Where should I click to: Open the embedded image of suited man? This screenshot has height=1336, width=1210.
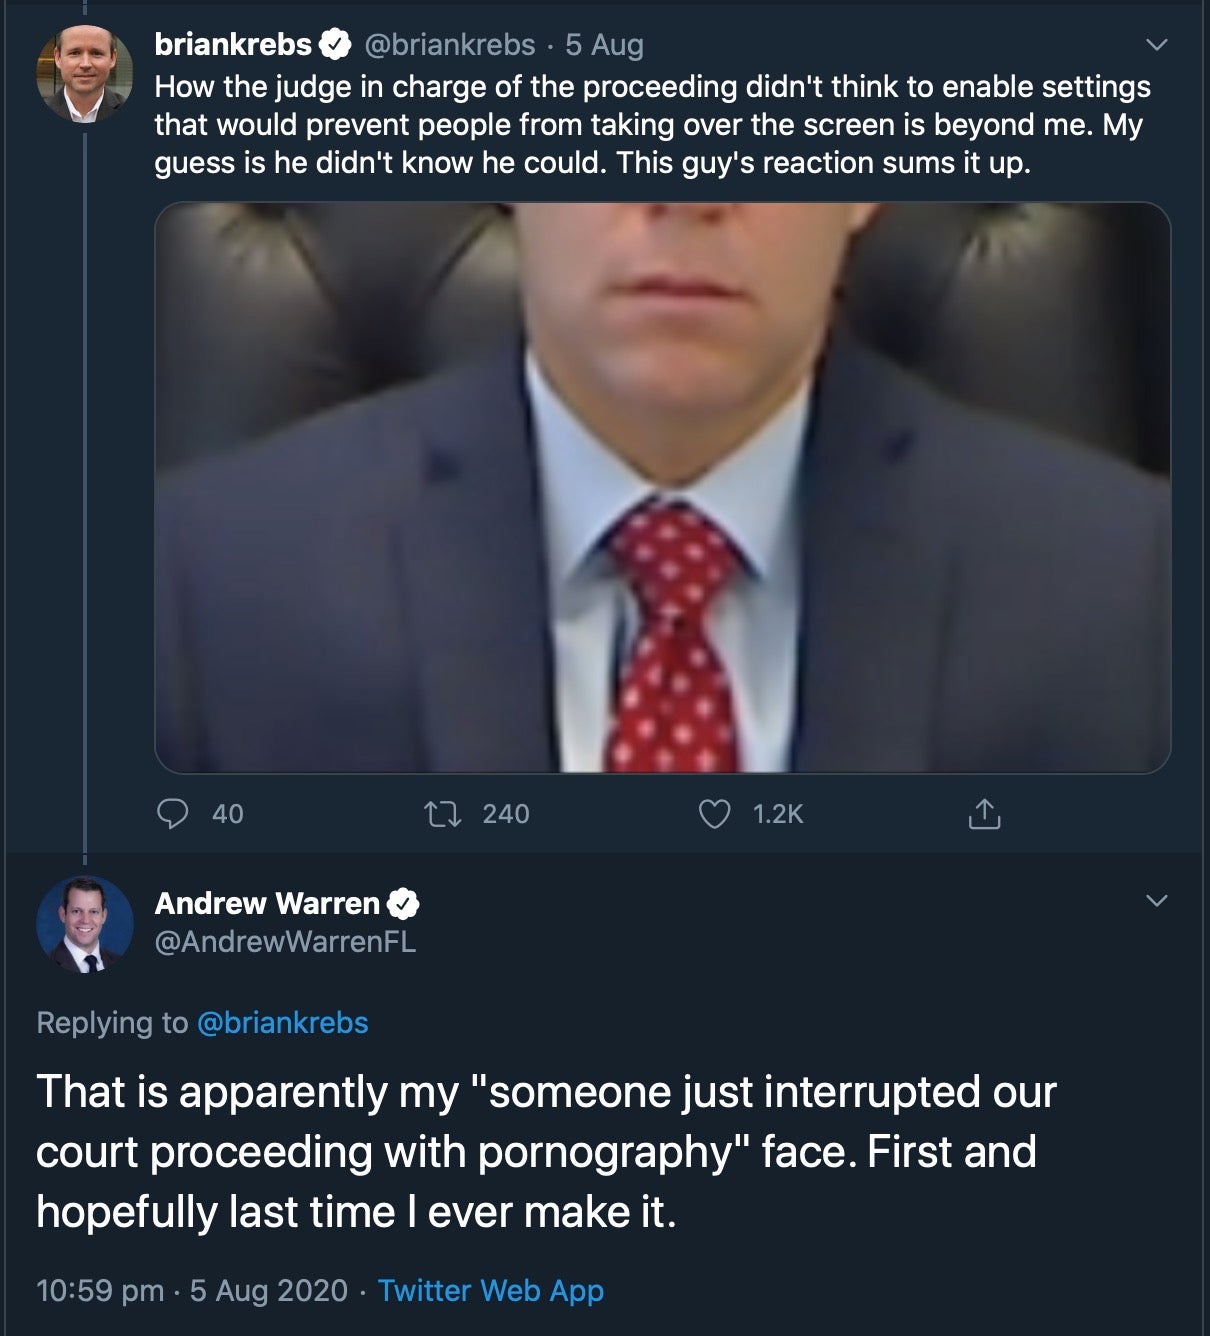[662, 487]
